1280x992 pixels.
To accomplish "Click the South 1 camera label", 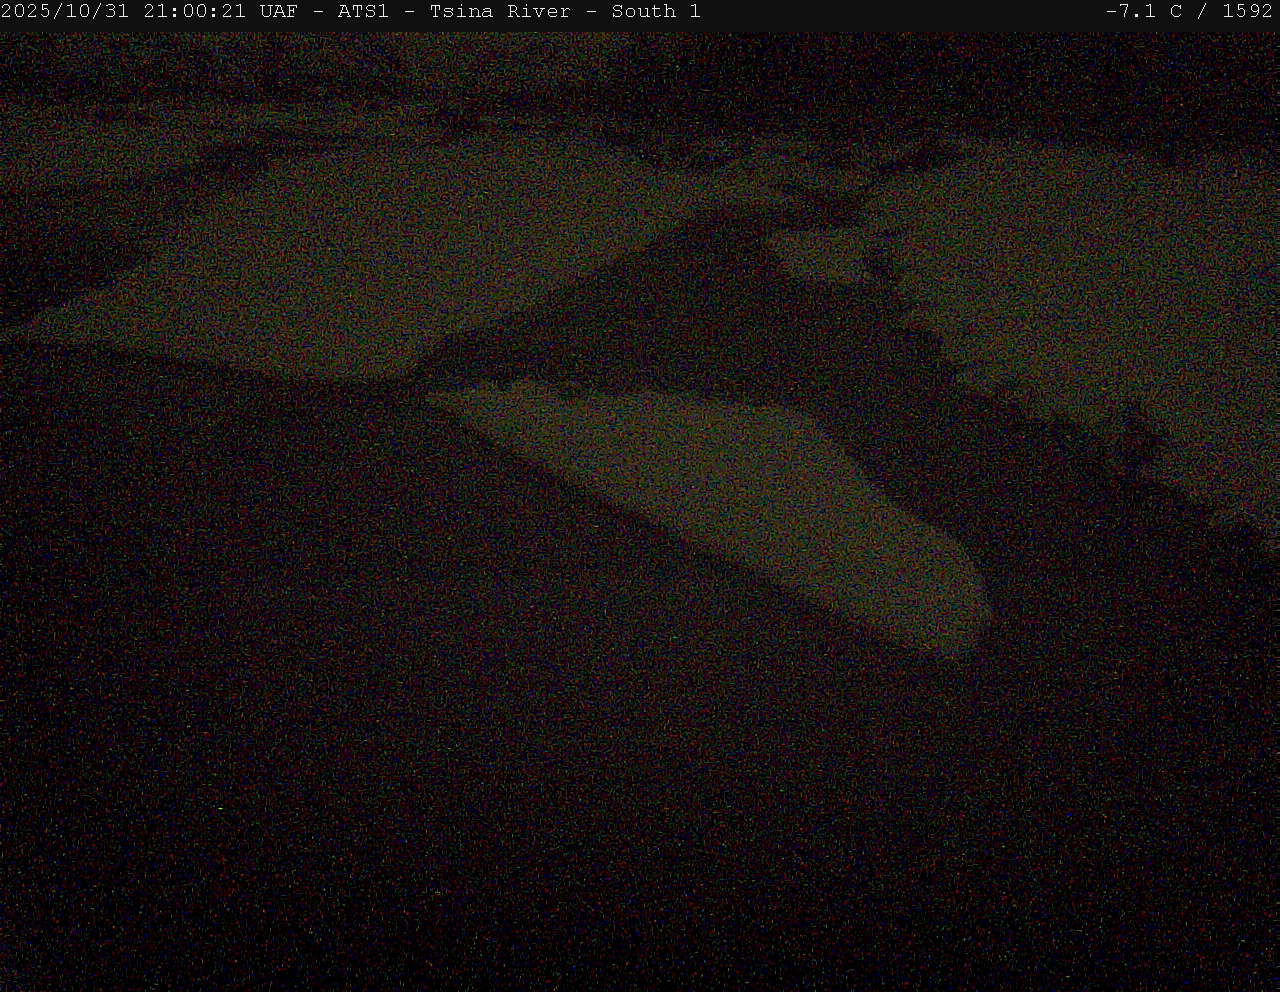I will click(655, 12).
